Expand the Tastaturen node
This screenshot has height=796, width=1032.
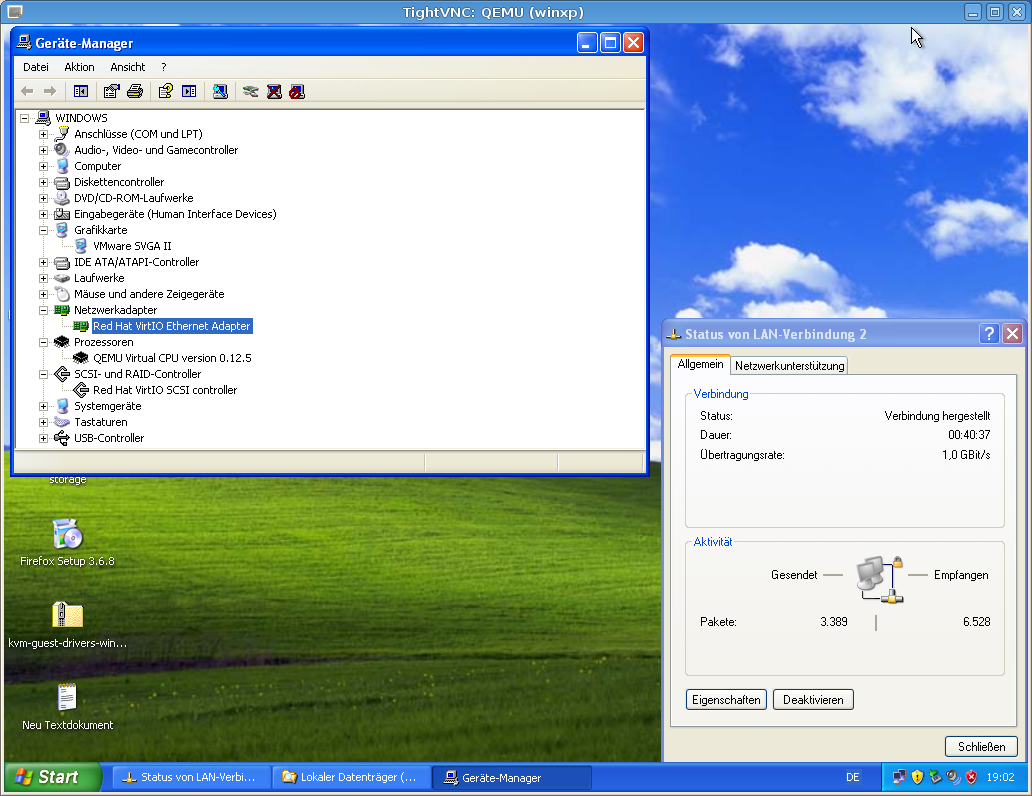pyautogui.click(x=43, y=423)
